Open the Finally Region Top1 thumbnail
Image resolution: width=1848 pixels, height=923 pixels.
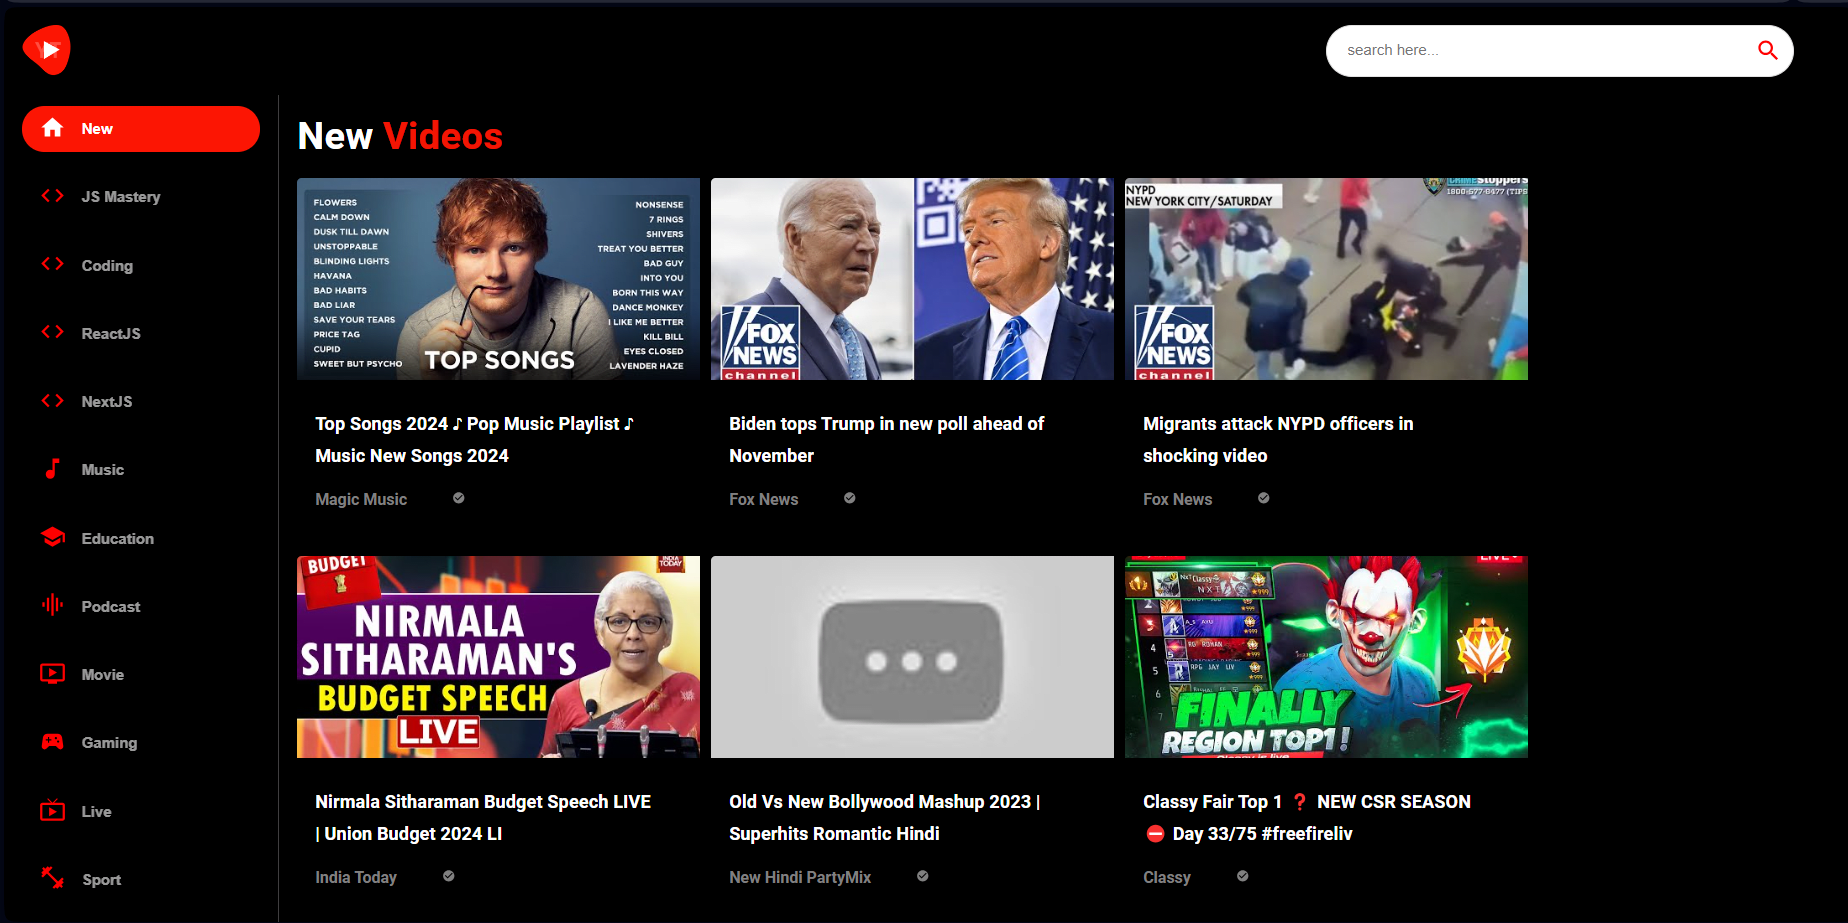pos(1326,657)
